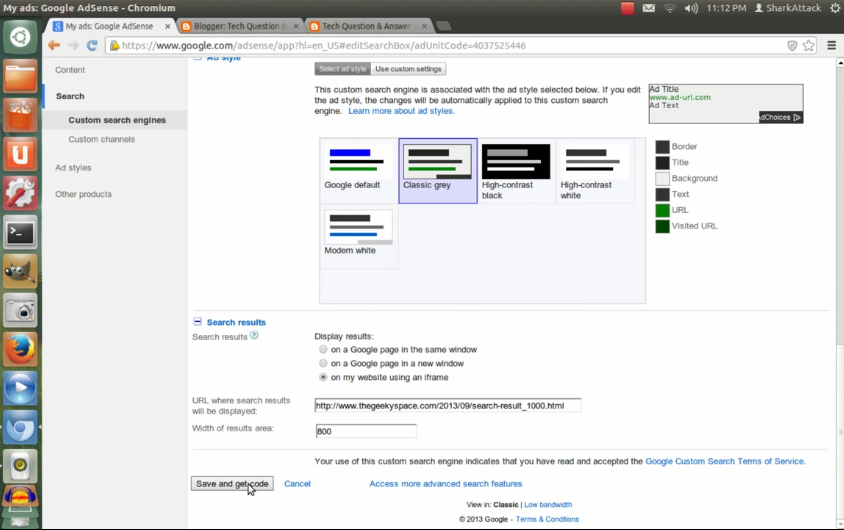The image size is (844, 530).
Task: Open the screenshot camera application
Action: point(20,310)
